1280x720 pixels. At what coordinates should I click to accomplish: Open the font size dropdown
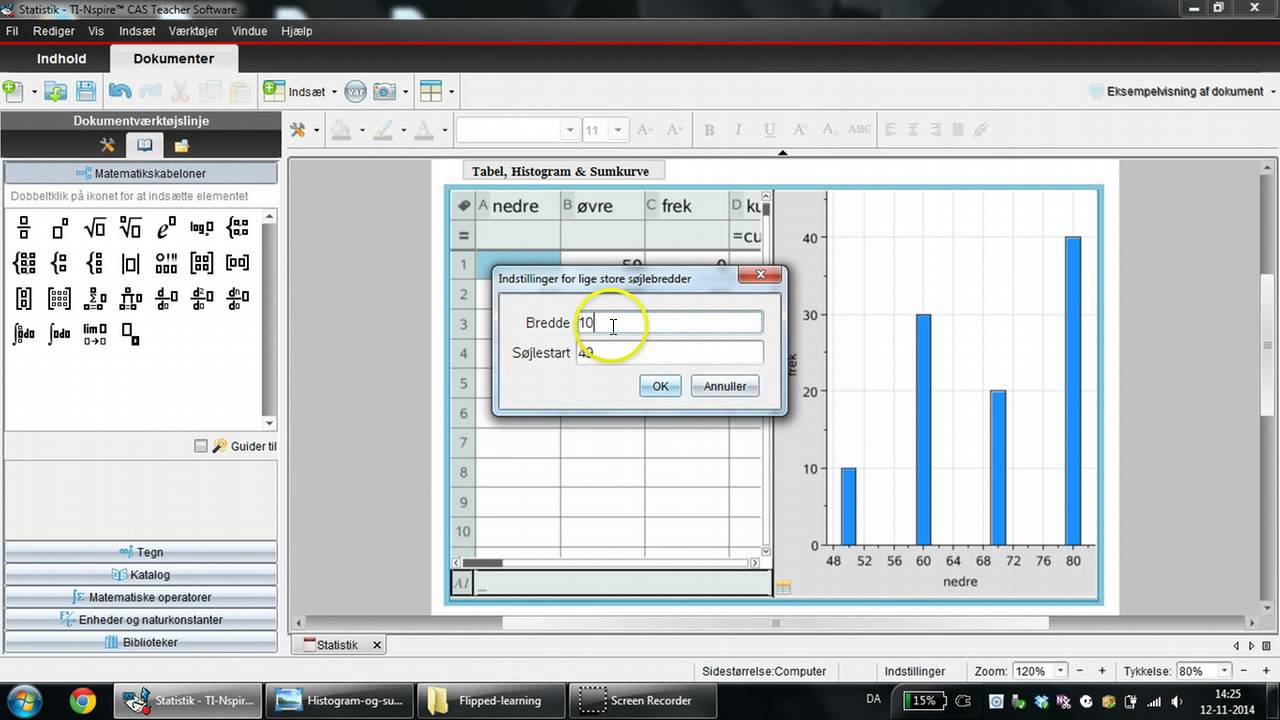619,130
